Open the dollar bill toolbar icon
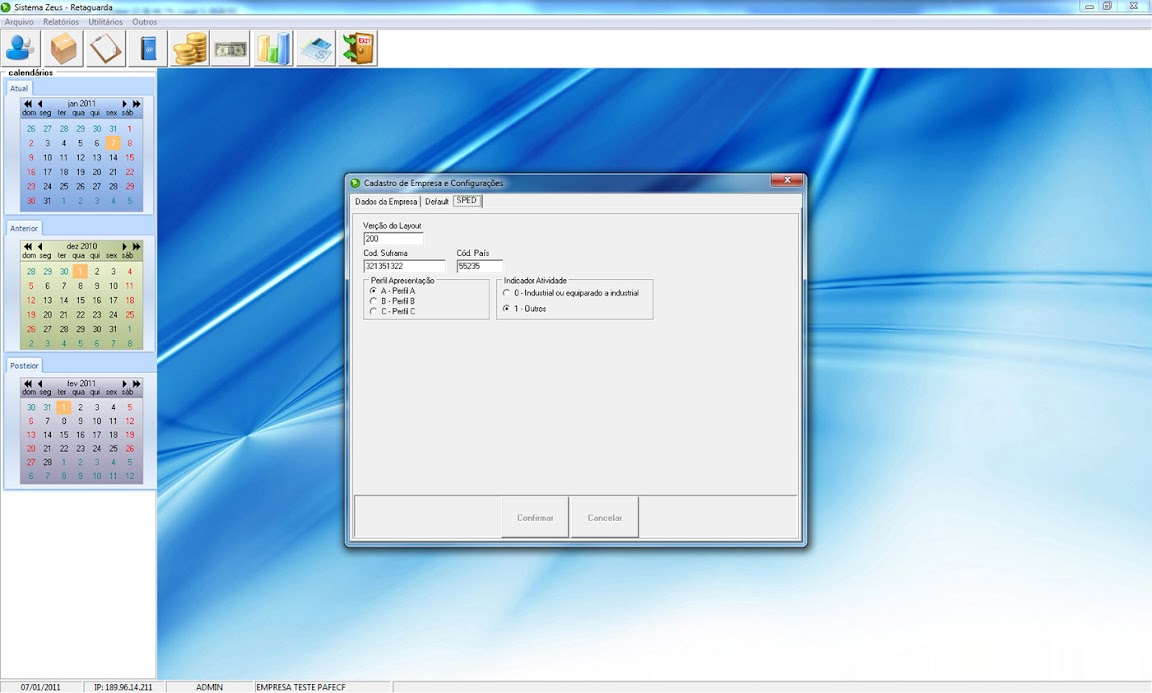The width and height of the screenshot is (1152, 693). point(231,49)
